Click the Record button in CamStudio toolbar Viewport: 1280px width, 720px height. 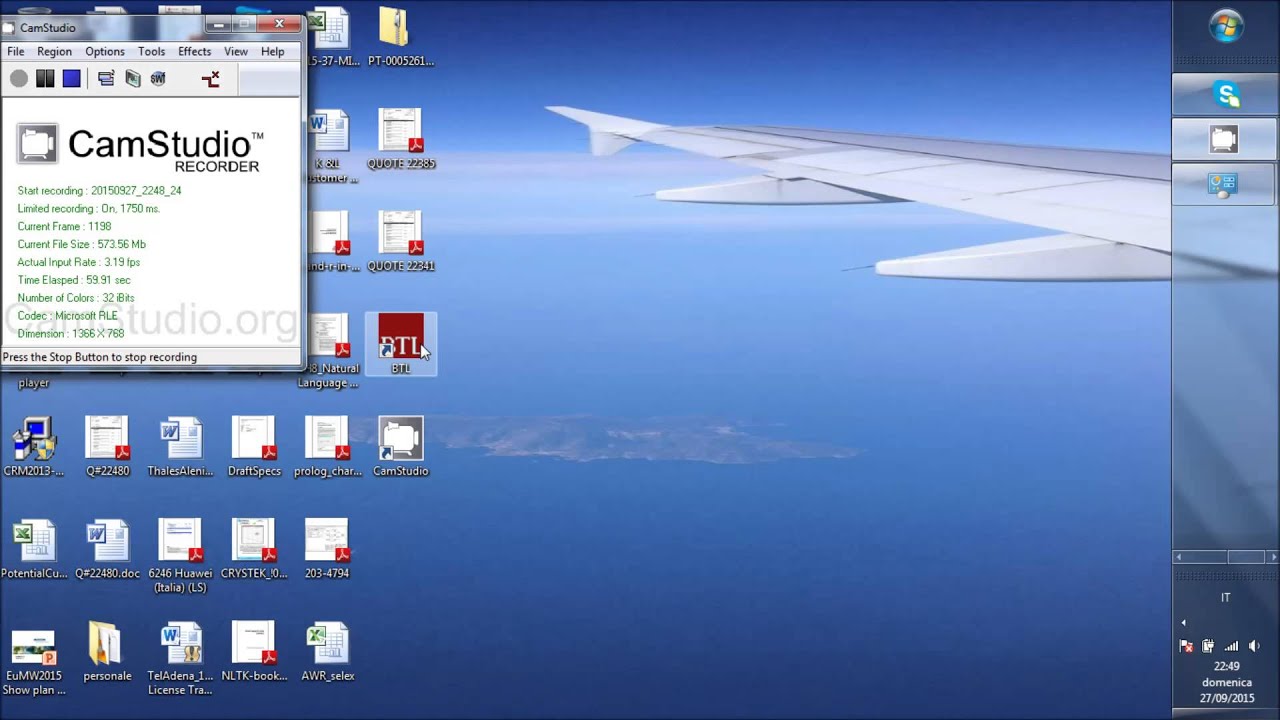click(19, 79)
